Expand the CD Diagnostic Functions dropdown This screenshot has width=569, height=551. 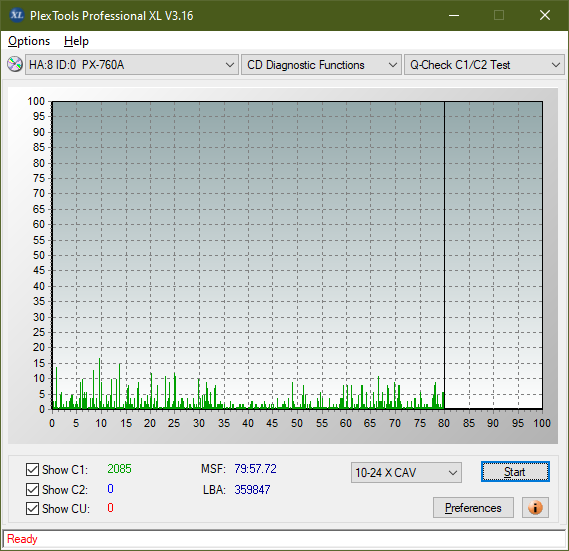point(321,65)
